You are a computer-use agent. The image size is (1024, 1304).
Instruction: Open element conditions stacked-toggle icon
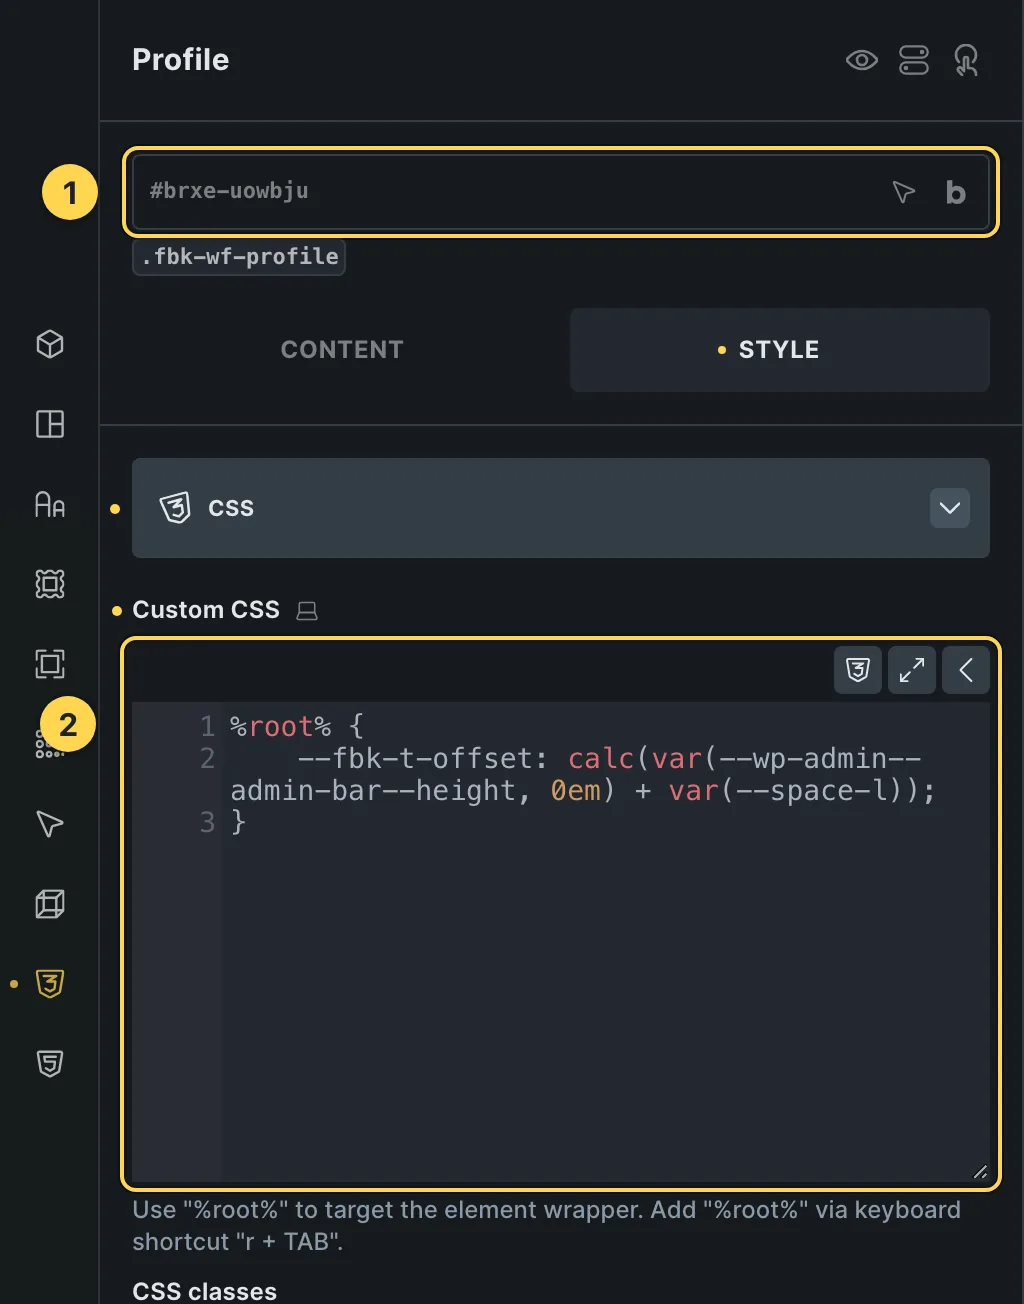914,60
